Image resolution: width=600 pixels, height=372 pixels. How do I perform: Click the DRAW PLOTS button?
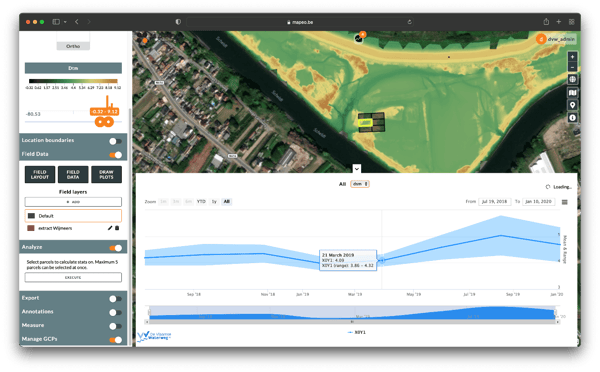pos(106,175)
